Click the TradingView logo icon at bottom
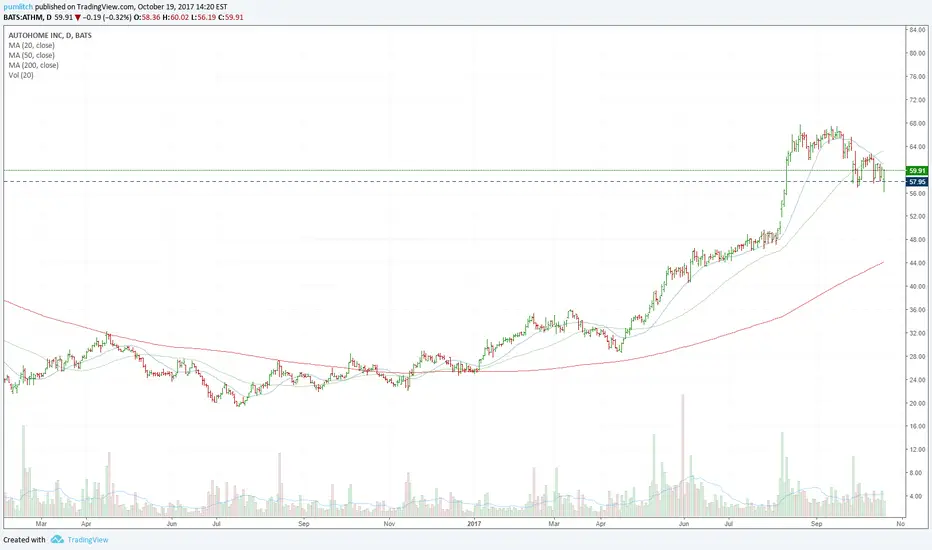Image resolution: width=932 pixels, height=550 pixels. (x=57, y=539)
